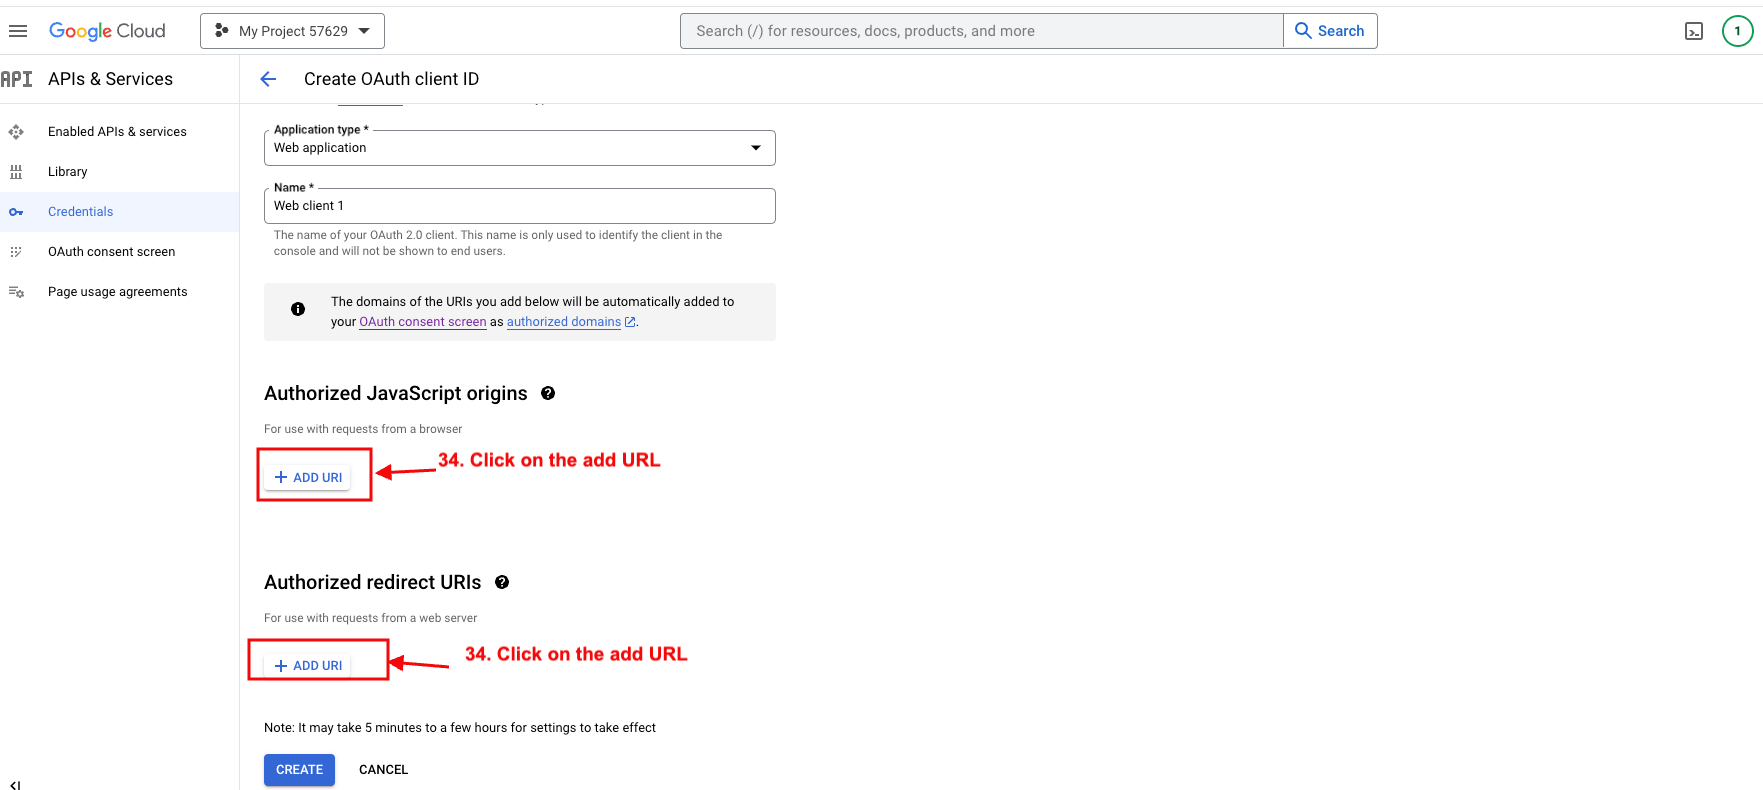Select Credentials in the sidebar
This screenshot has height=790, width=1763.
click(80, 212)
